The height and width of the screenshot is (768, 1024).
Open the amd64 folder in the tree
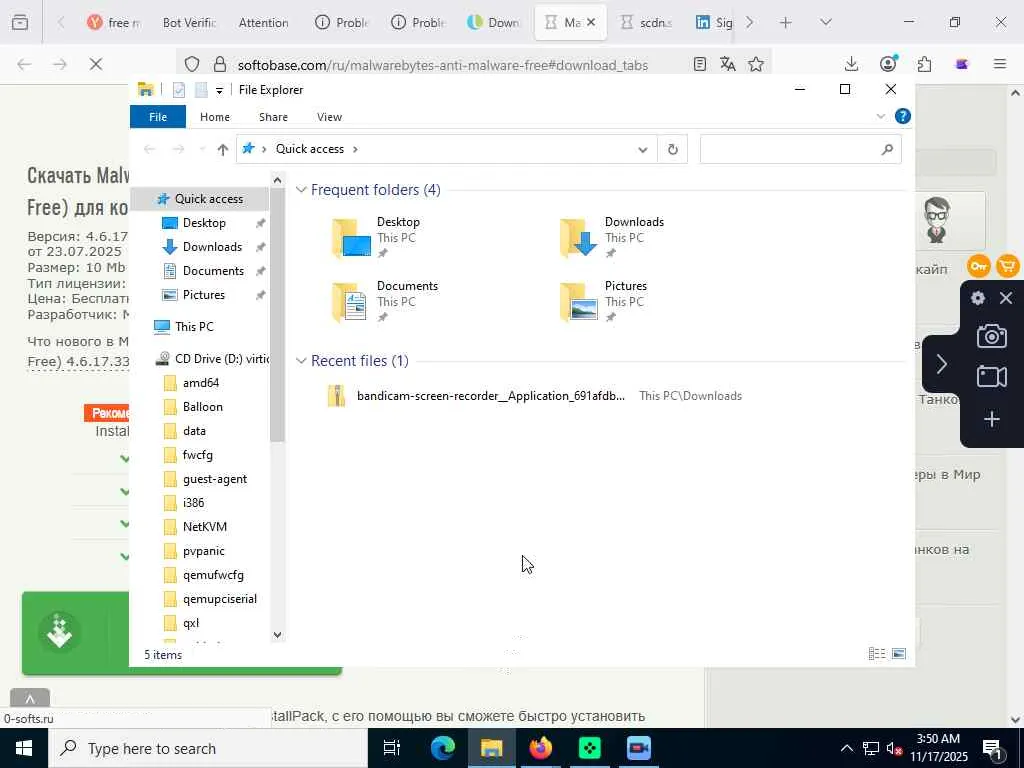(200, 383)
